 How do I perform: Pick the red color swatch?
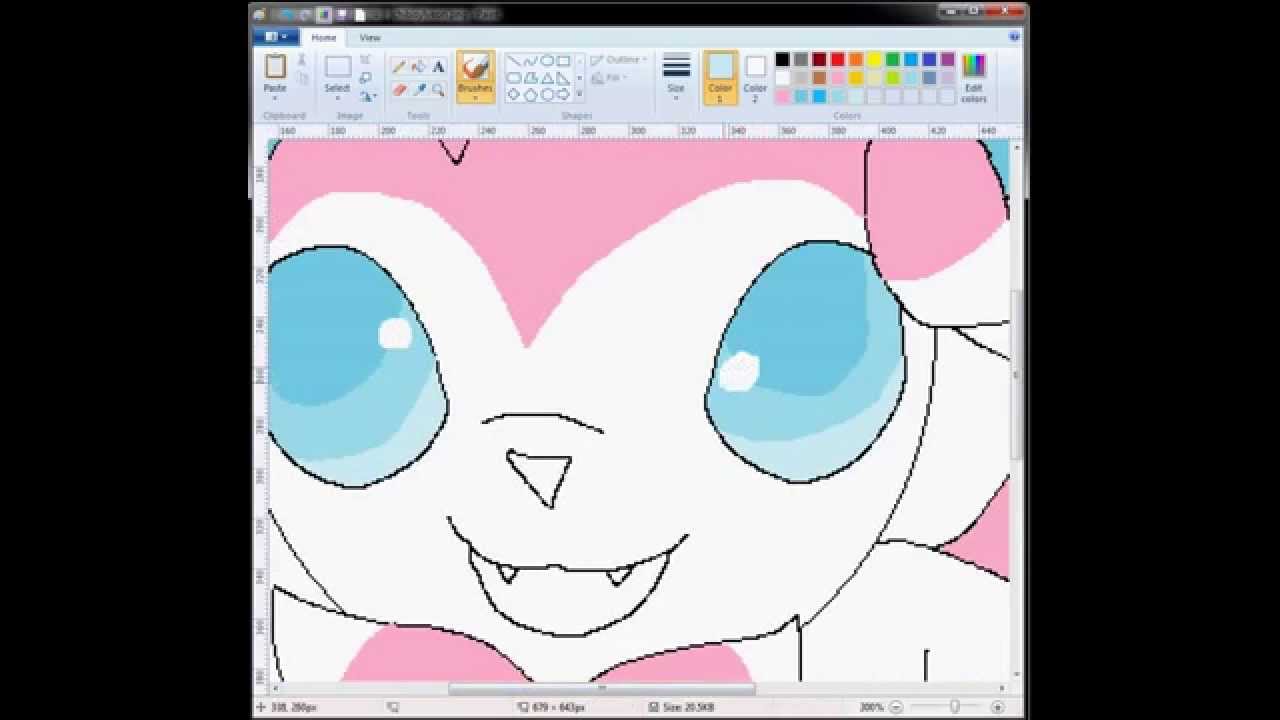tap(838, 60)
